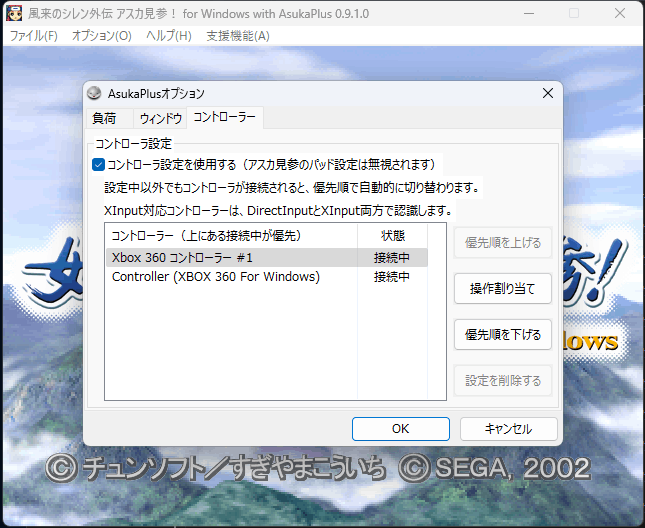The height and width of the screenshot is (528, 645).
Task: Open the ヘルプ(H) menu
Action: (169, 36)
